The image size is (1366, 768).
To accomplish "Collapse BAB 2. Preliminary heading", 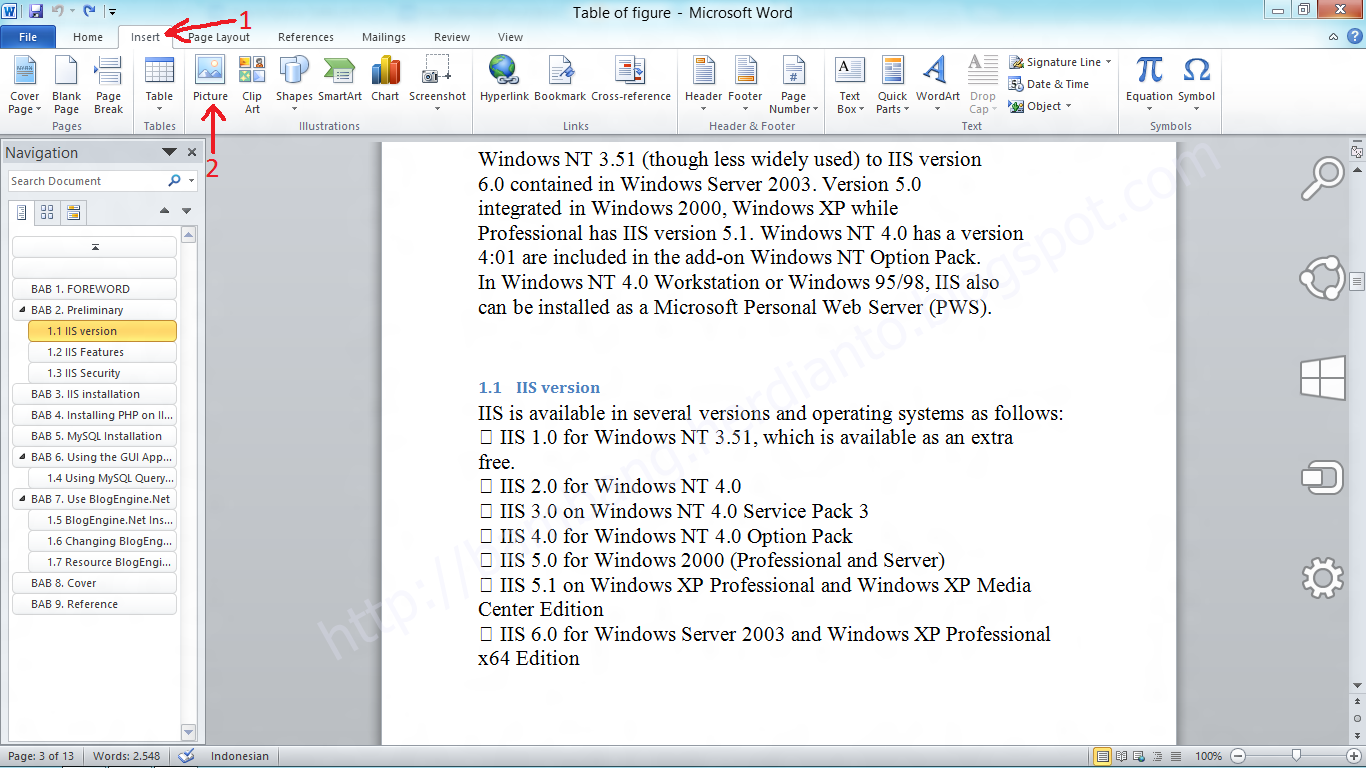I will (22, 310).
